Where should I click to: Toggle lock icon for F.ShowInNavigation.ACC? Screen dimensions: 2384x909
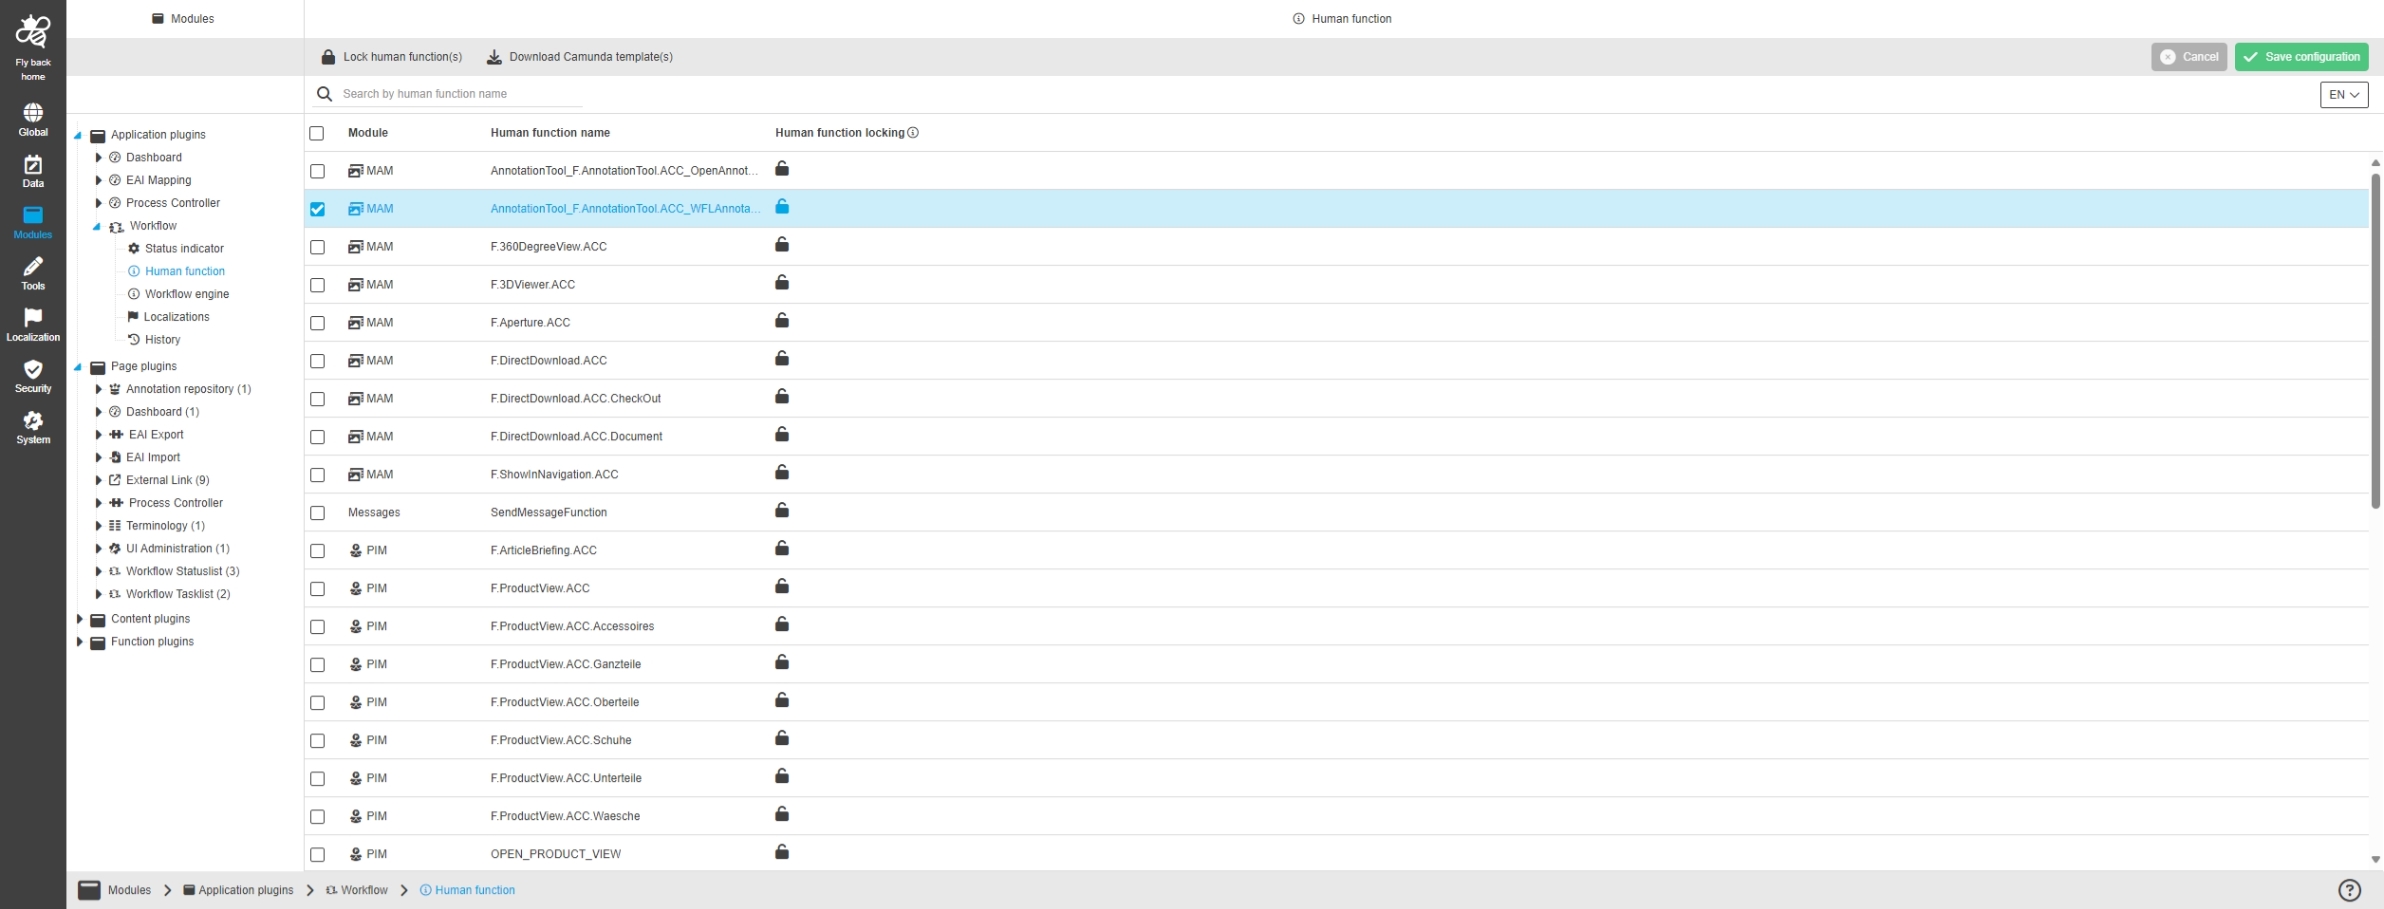tap(782, 473)
